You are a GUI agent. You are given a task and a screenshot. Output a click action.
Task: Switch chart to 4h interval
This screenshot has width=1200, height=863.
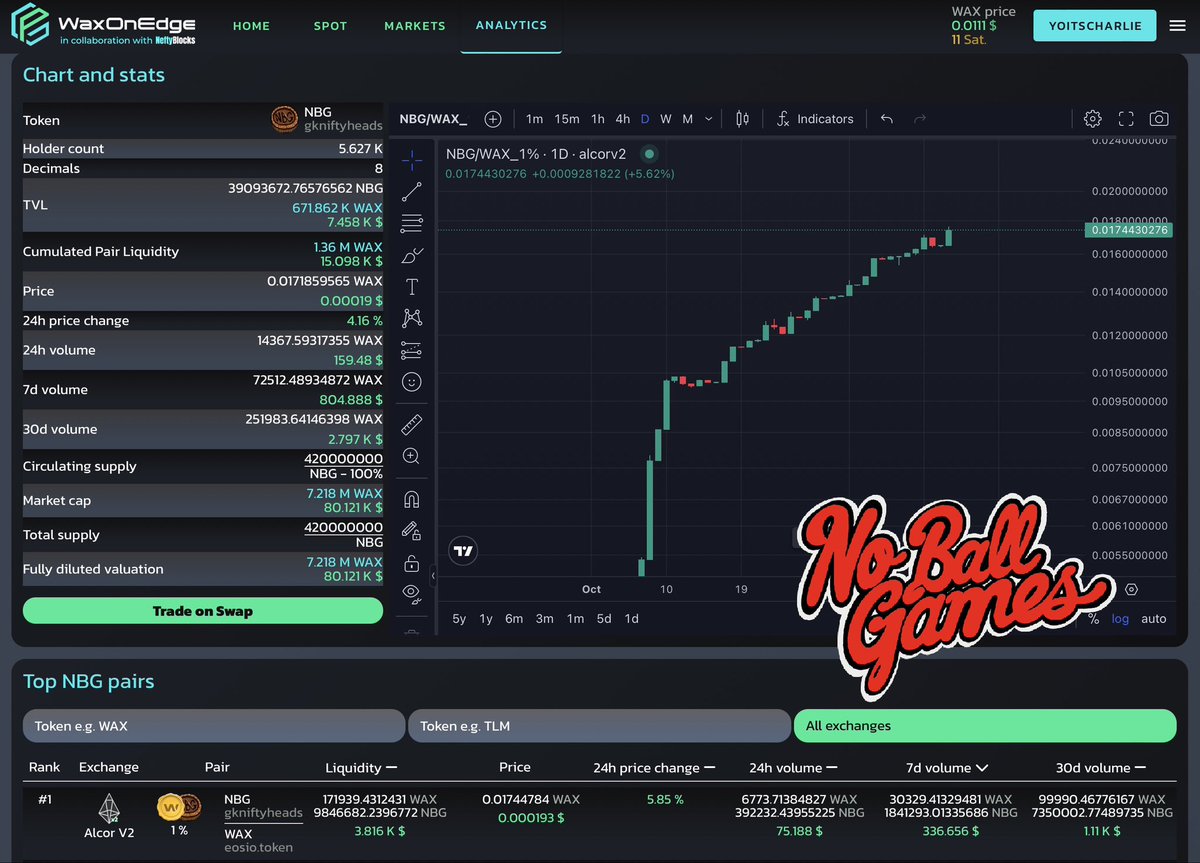(x=623, y=119)
